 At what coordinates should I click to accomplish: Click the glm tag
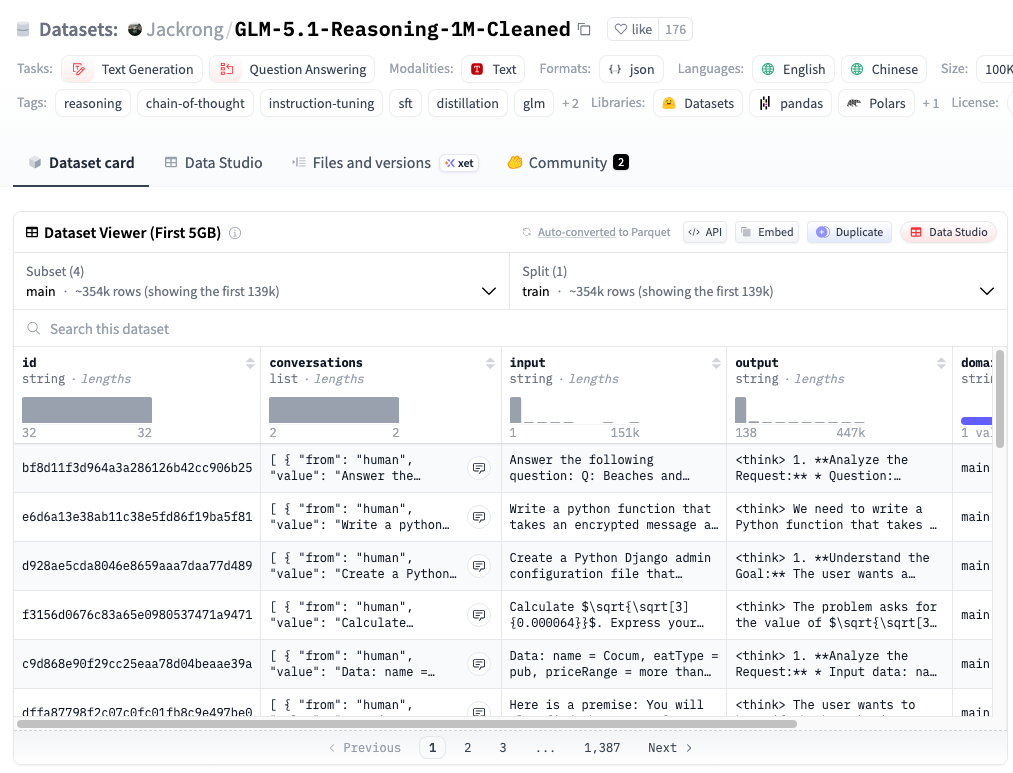coord(534,103)
